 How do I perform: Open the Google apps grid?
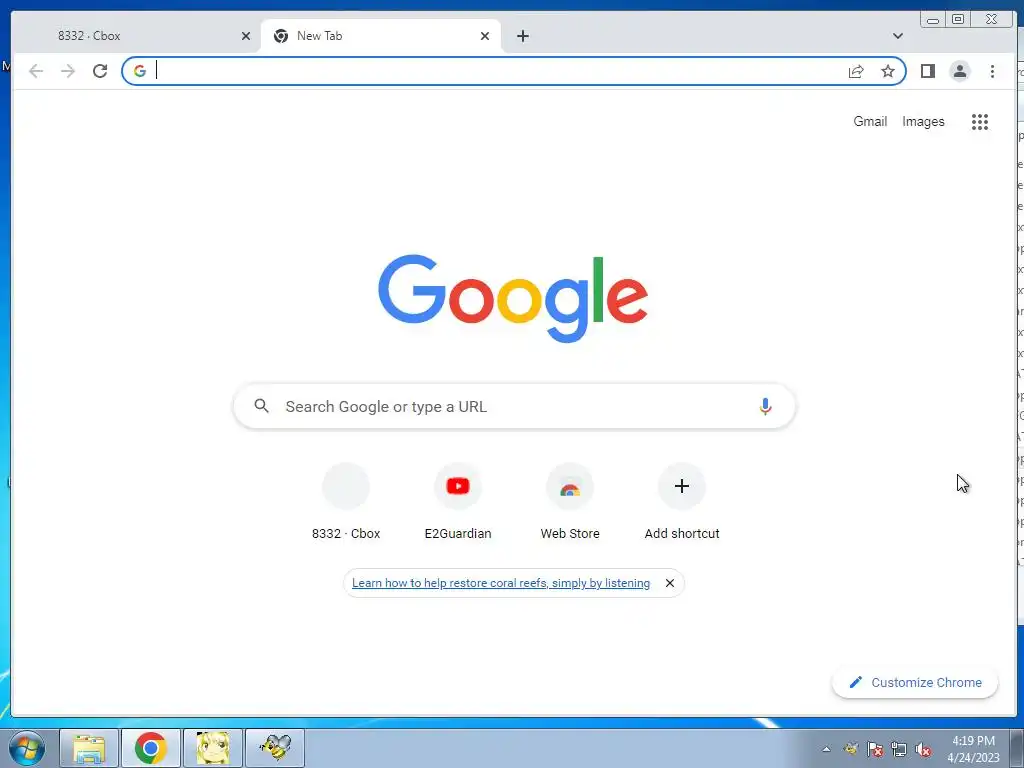[x=980, y=121]
